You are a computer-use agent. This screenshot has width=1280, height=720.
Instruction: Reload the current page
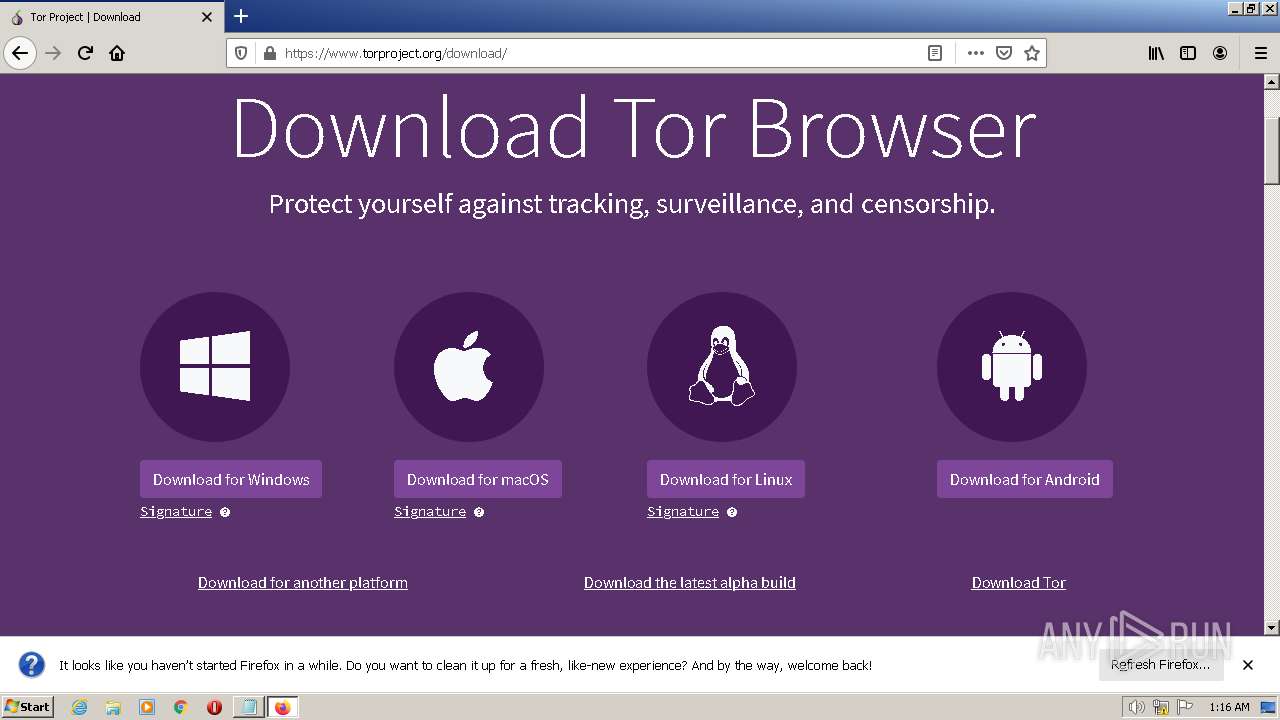pyautogui.click(x=85, y=53)
